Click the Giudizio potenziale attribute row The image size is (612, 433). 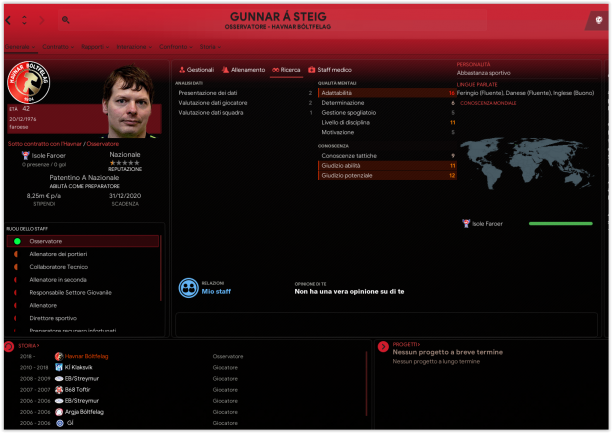click(387, 176)
